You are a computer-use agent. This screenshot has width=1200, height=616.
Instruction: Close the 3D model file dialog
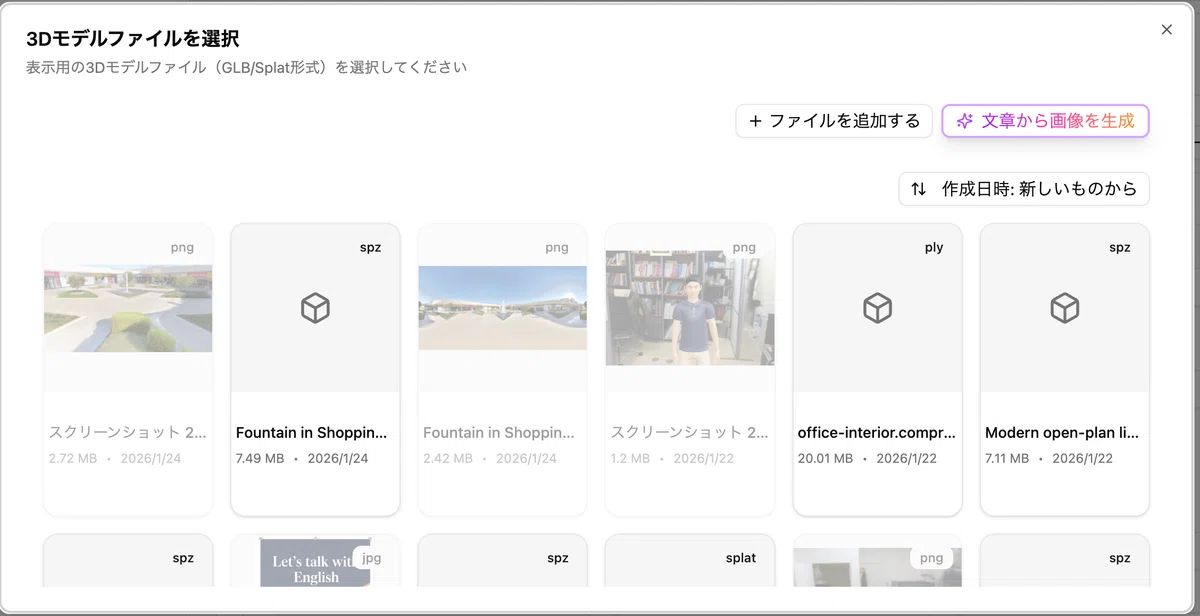tap(1166, 30)
